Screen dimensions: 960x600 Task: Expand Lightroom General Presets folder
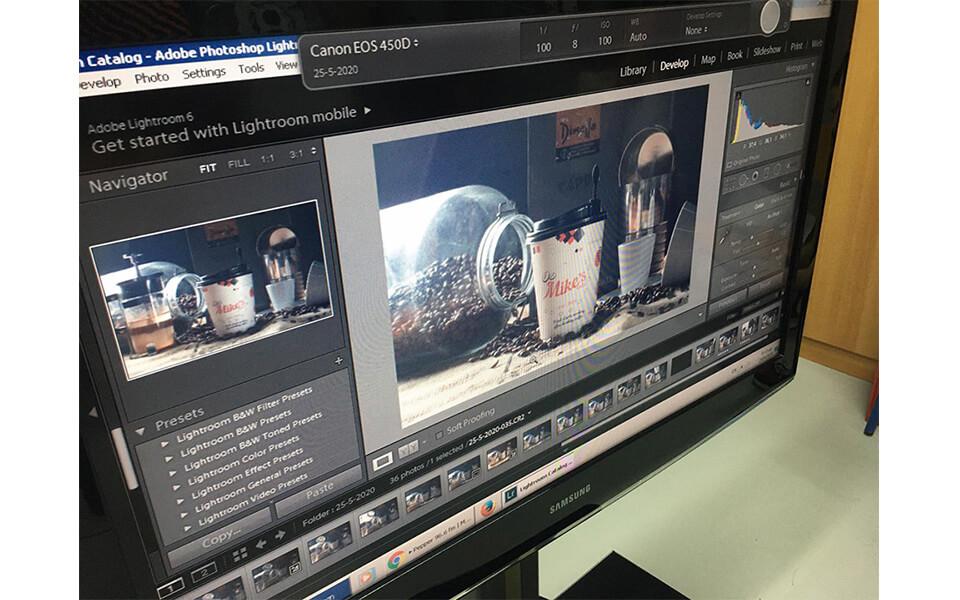pyautogui.click(x=183, y=514)
